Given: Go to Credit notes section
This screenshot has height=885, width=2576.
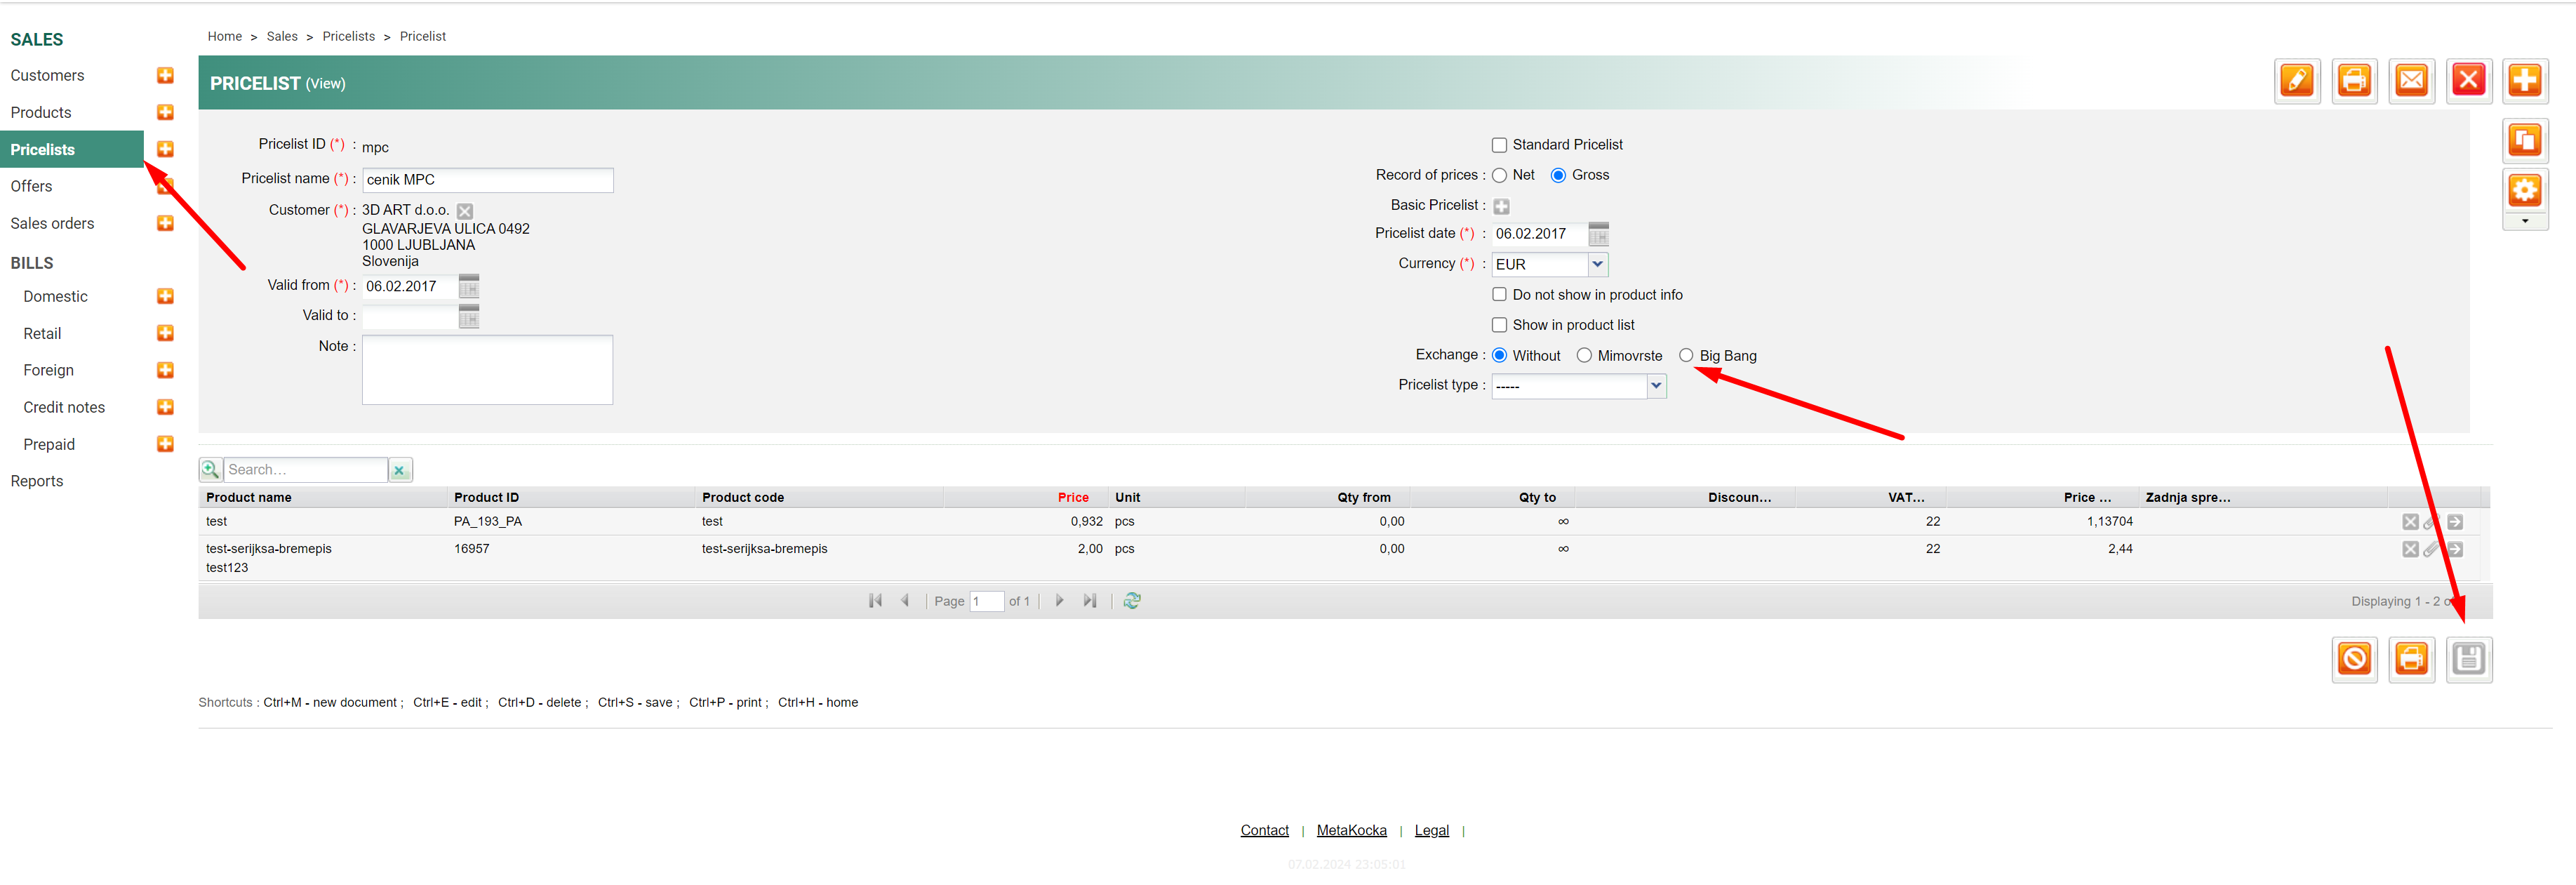Looking at the screenshot, I should [64, 408].
